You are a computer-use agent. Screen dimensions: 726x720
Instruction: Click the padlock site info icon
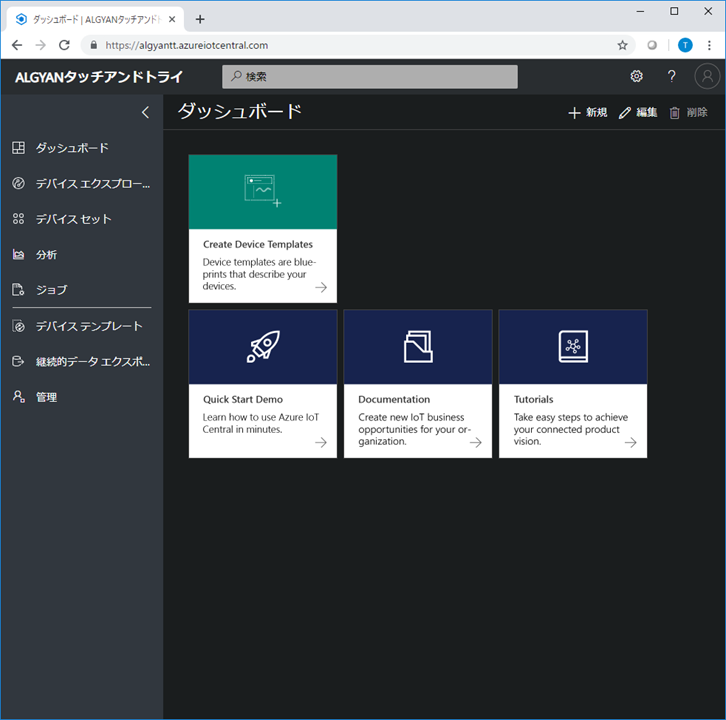94,45
